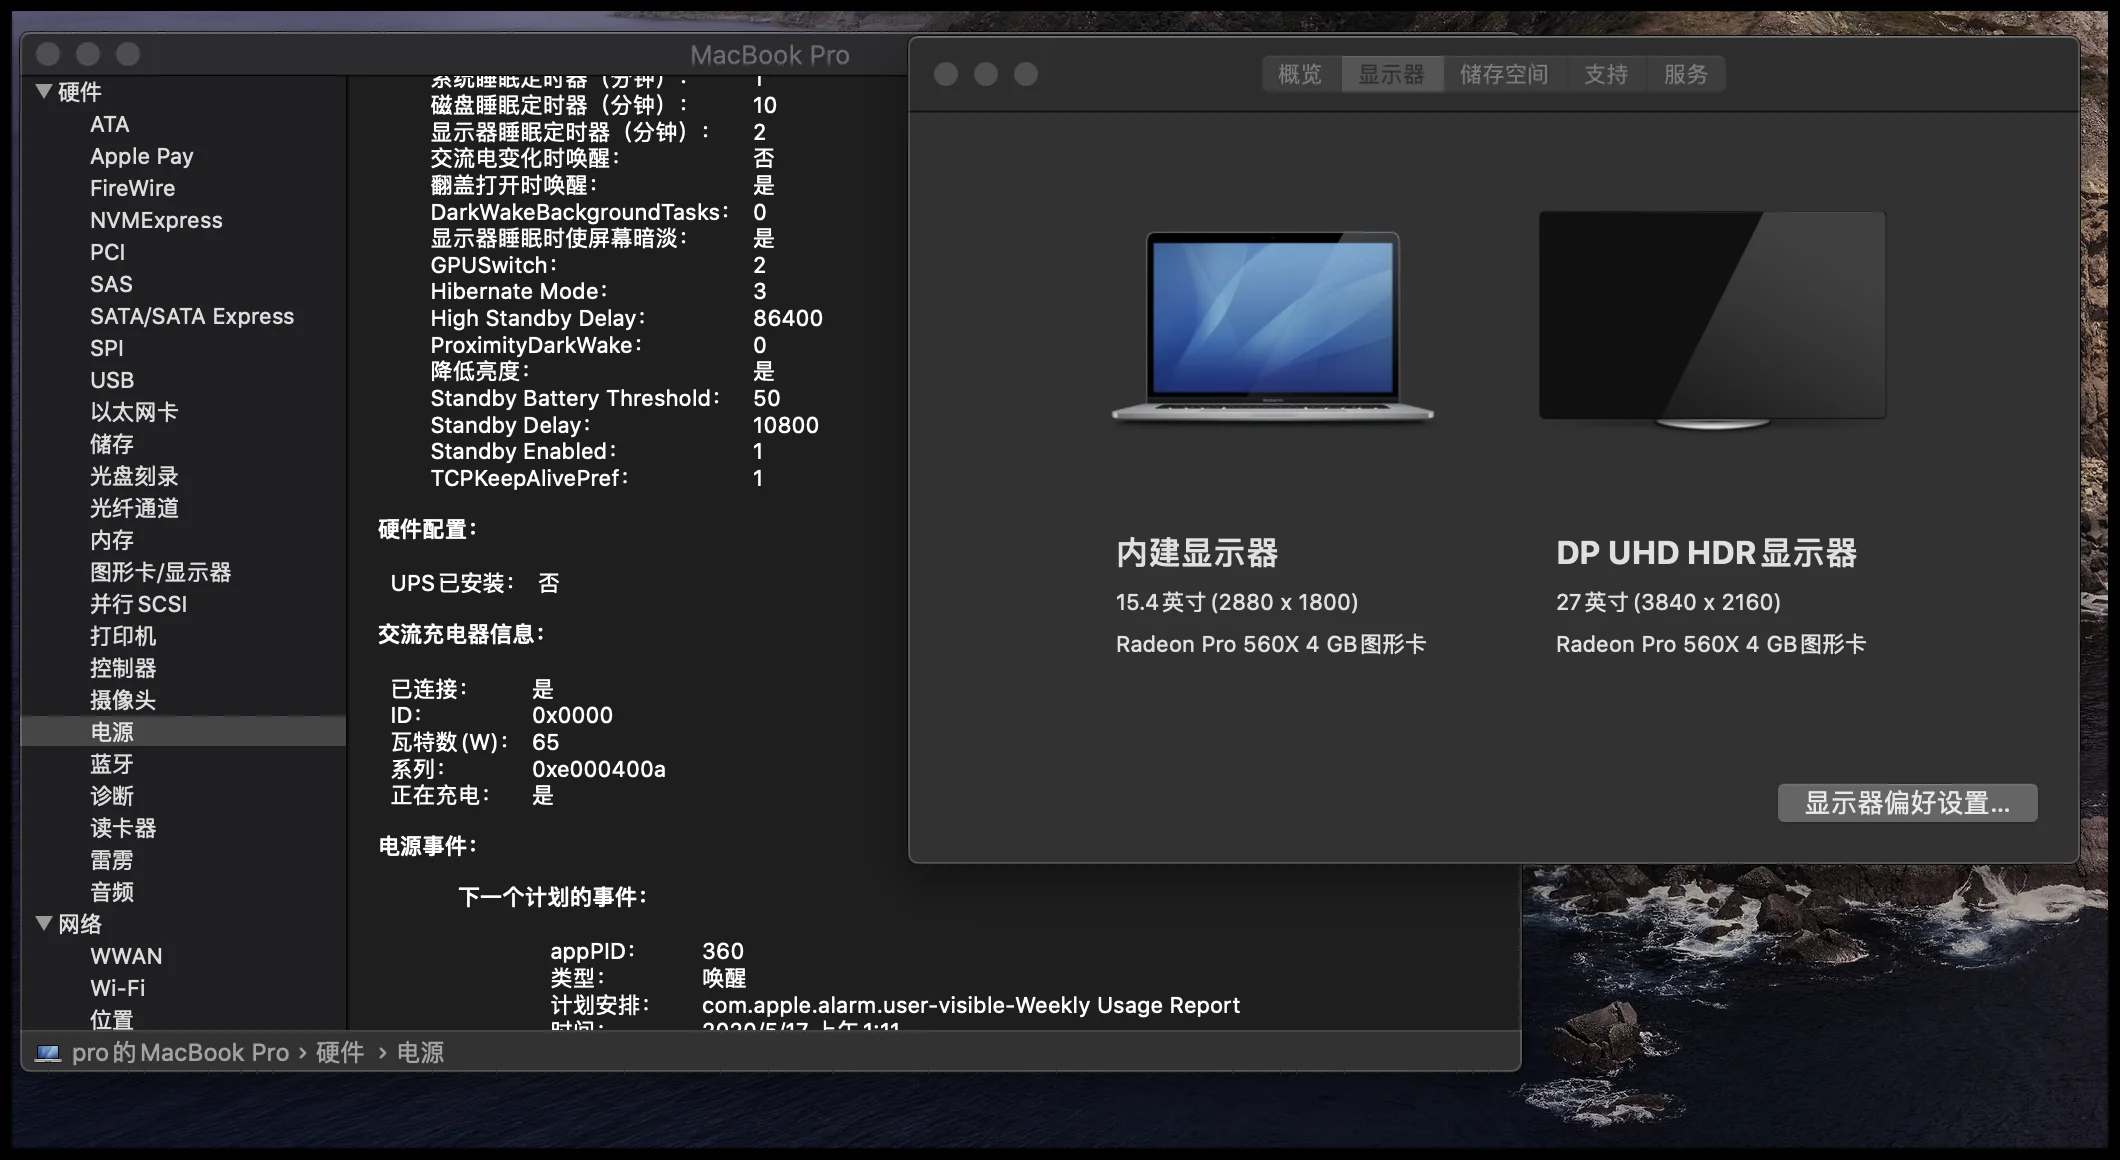Select 蓝牙 in the sidebar

[x=110, y=763]
